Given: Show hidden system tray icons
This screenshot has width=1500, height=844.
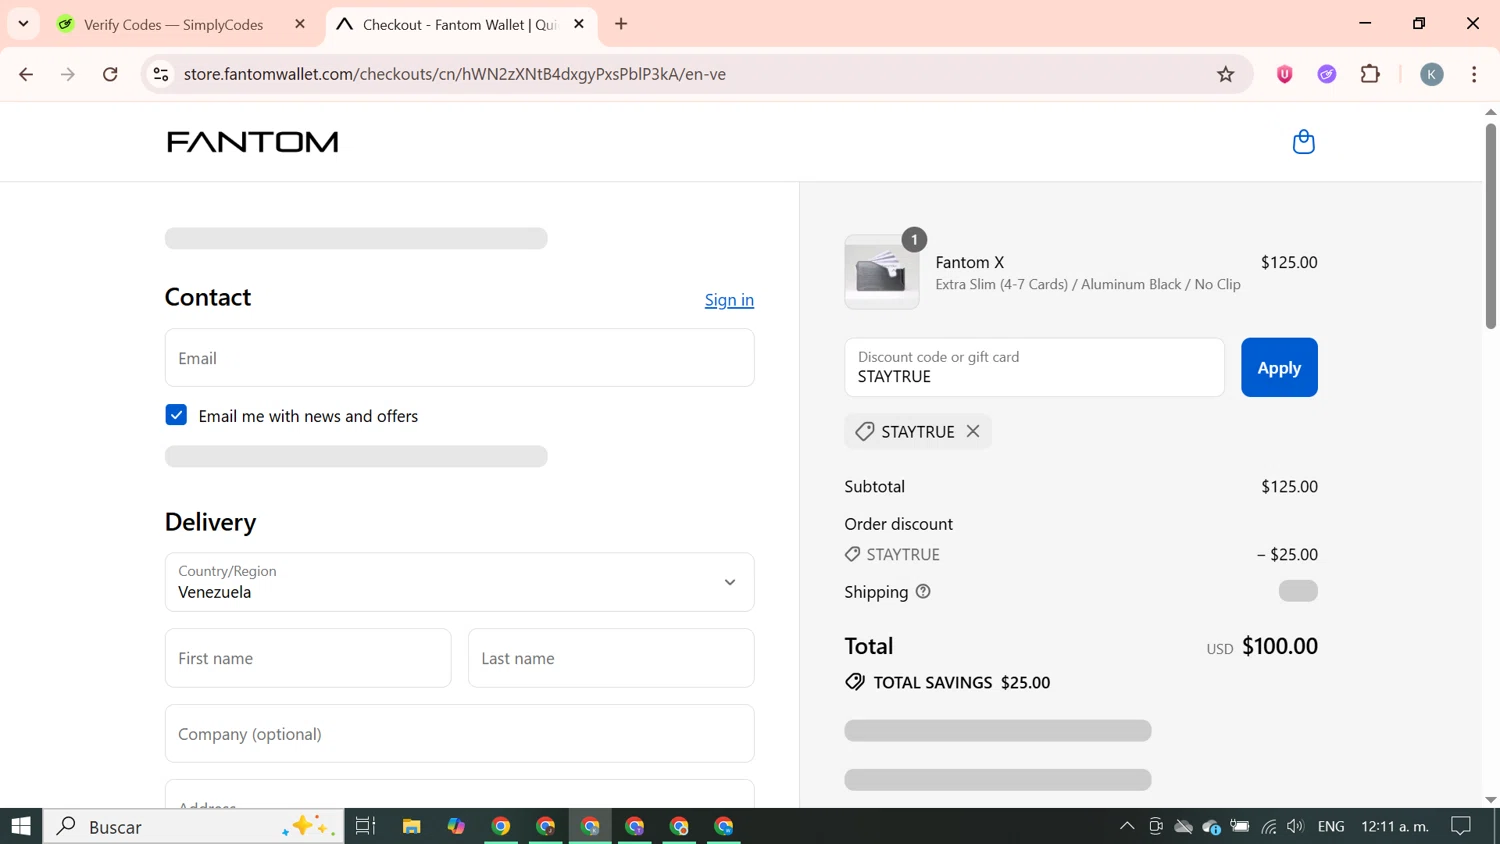Looking at the screenshot, I should coord(1127,826).
